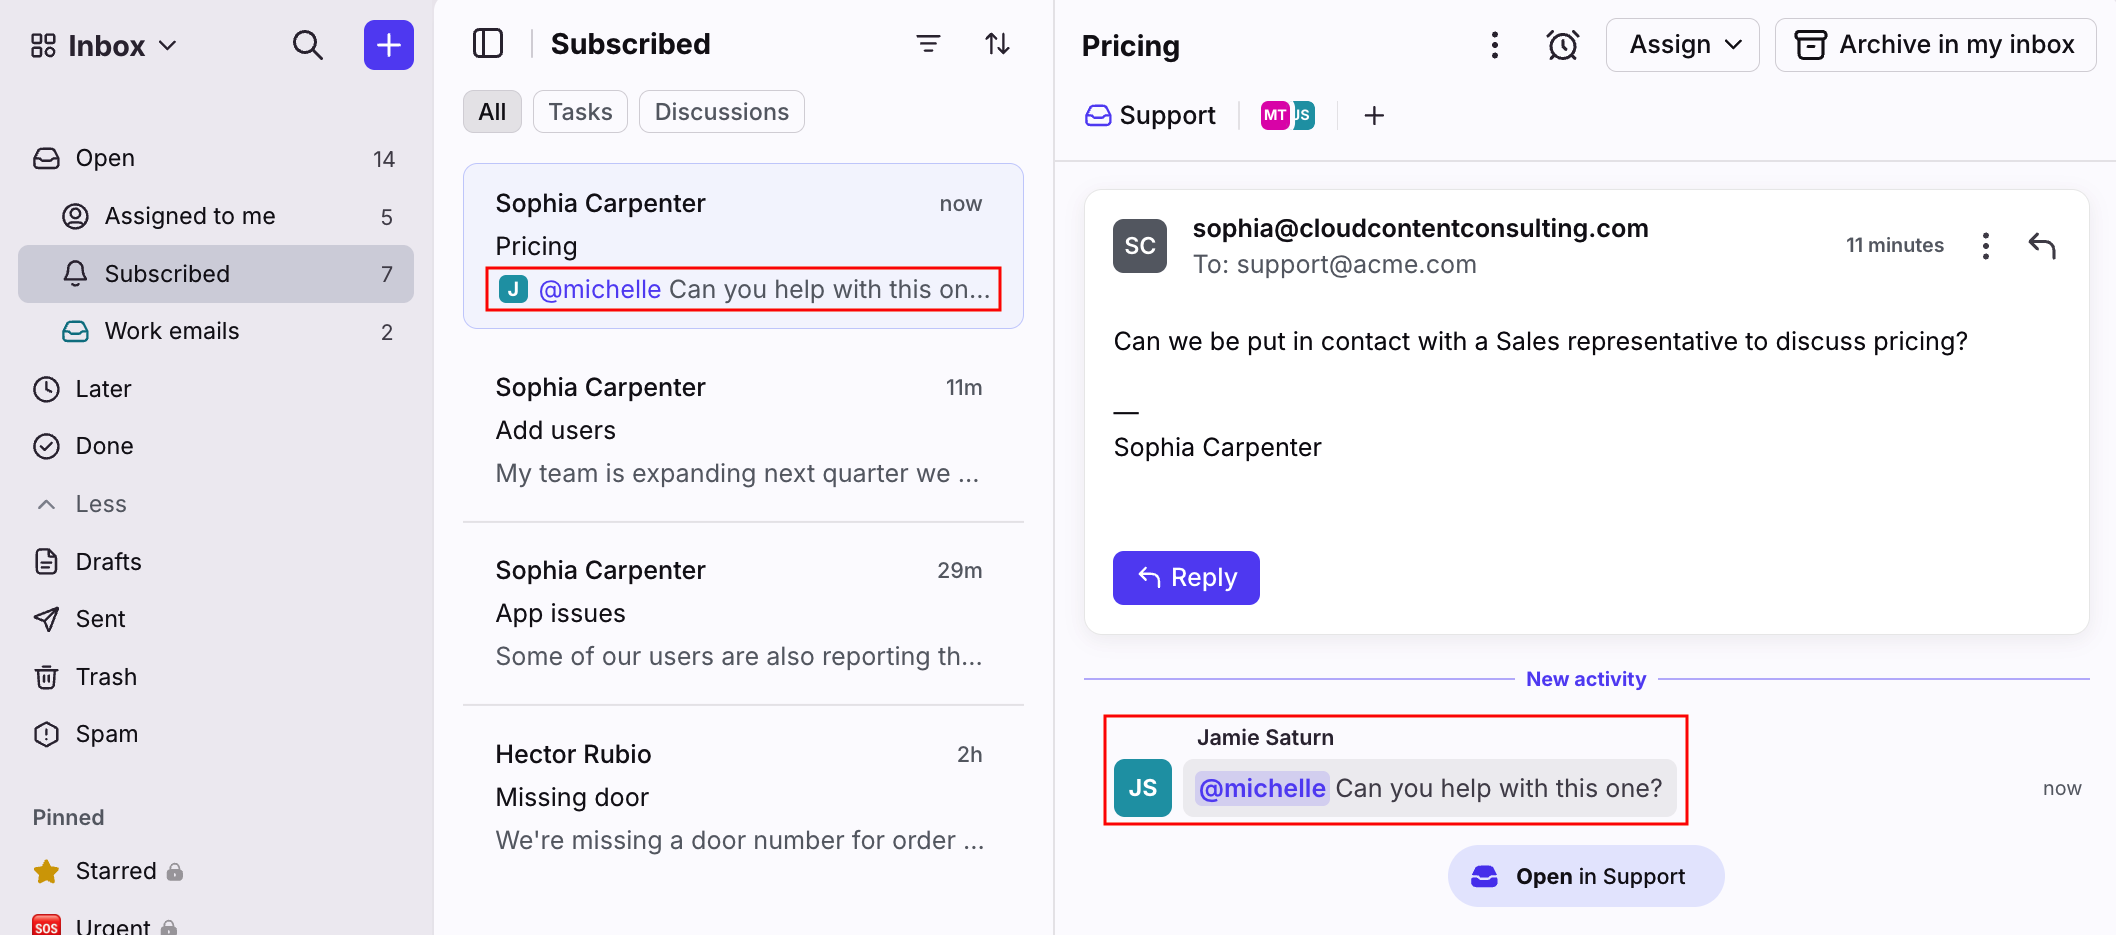Open the Assigned to me folder
The image size is (2116, 935).
(x=190, y=216)
